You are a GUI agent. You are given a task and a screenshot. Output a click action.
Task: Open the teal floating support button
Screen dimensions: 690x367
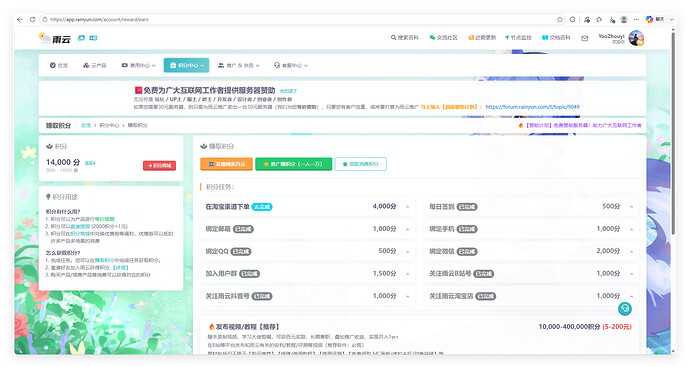coord(624,308)
